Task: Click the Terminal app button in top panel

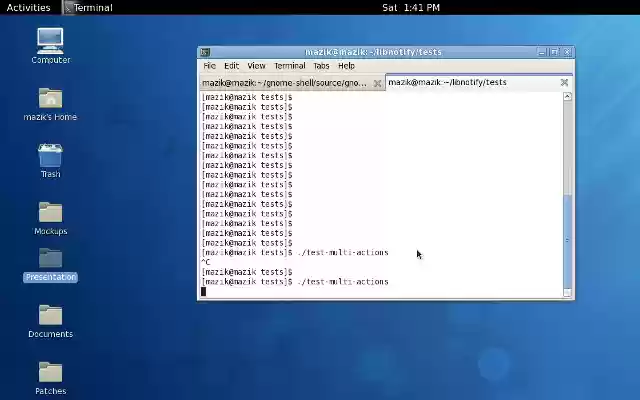Action: point(89,7)
